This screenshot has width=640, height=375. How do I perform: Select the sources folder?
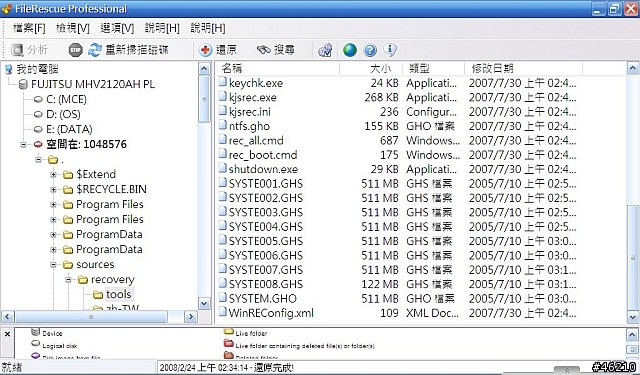tap(95, 265)
